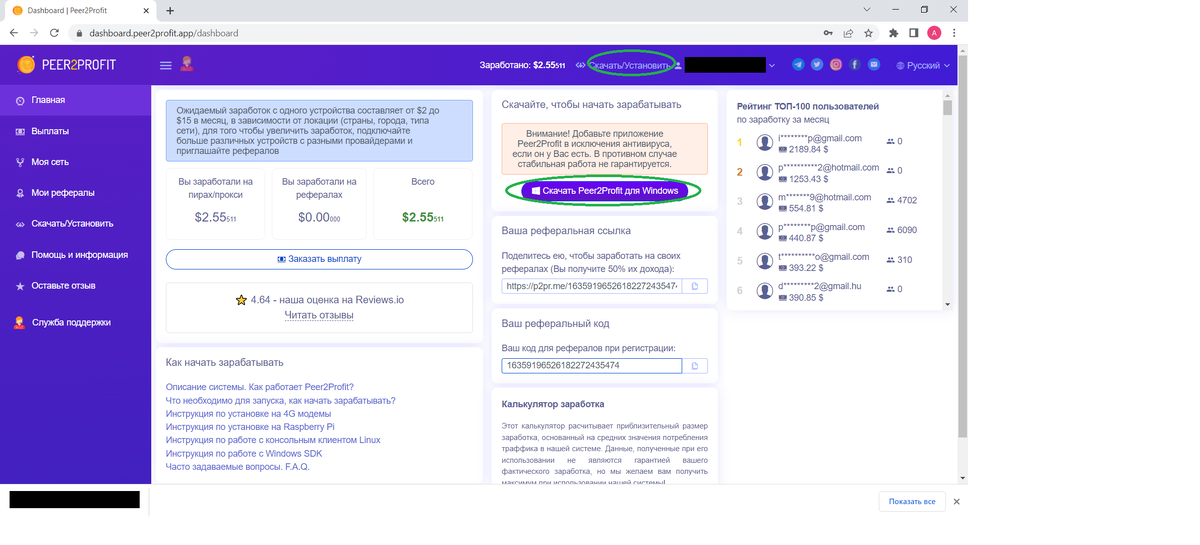Close the downloads bar at the bottom
This screenshot has height=545, width=1200.
(956, 501)
